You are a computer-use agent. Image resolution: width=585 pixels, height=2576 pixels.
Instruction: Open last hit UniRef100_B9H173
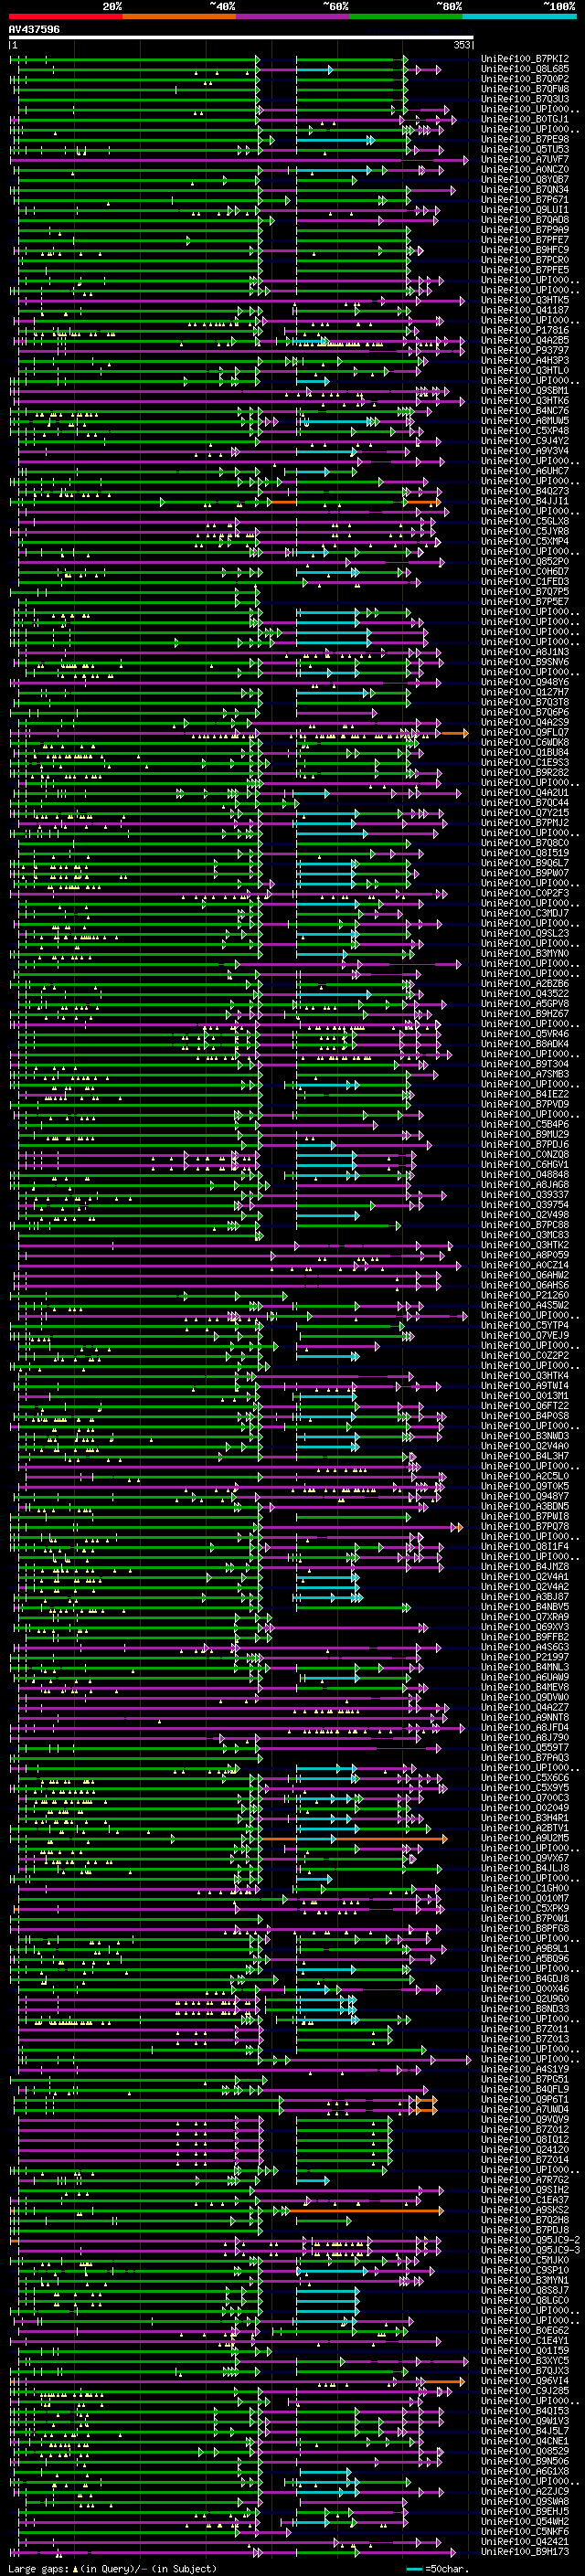(525, 2551)
